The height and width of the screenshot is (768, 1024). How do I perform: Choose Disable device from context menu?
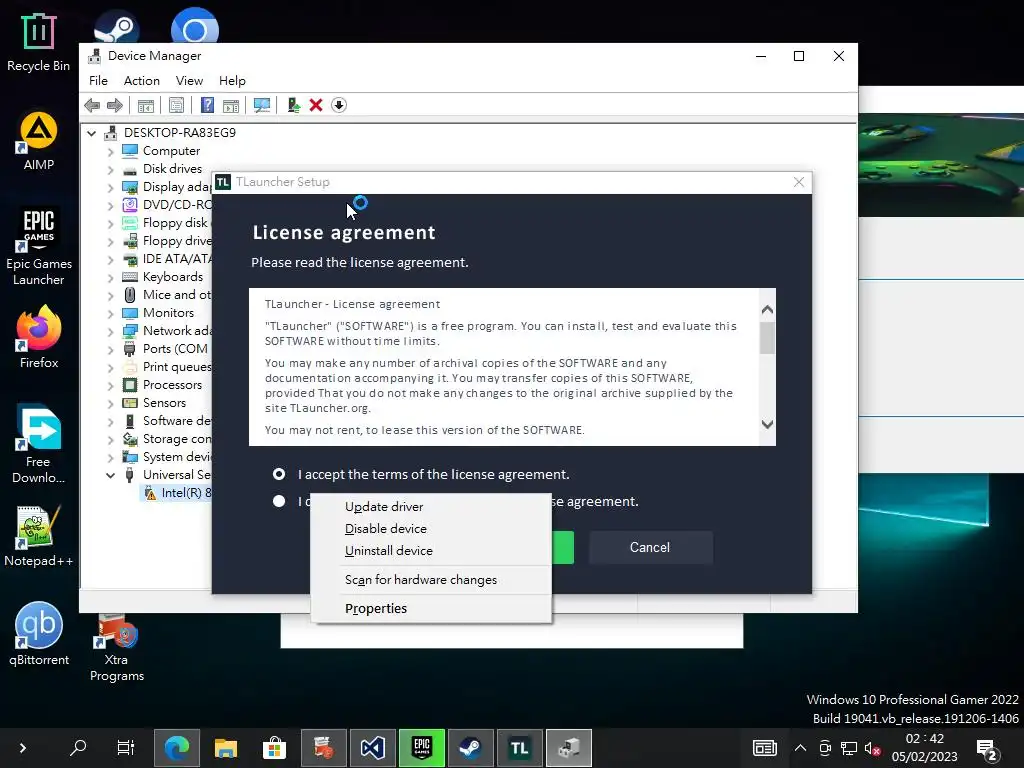click(x=431, y=529)
